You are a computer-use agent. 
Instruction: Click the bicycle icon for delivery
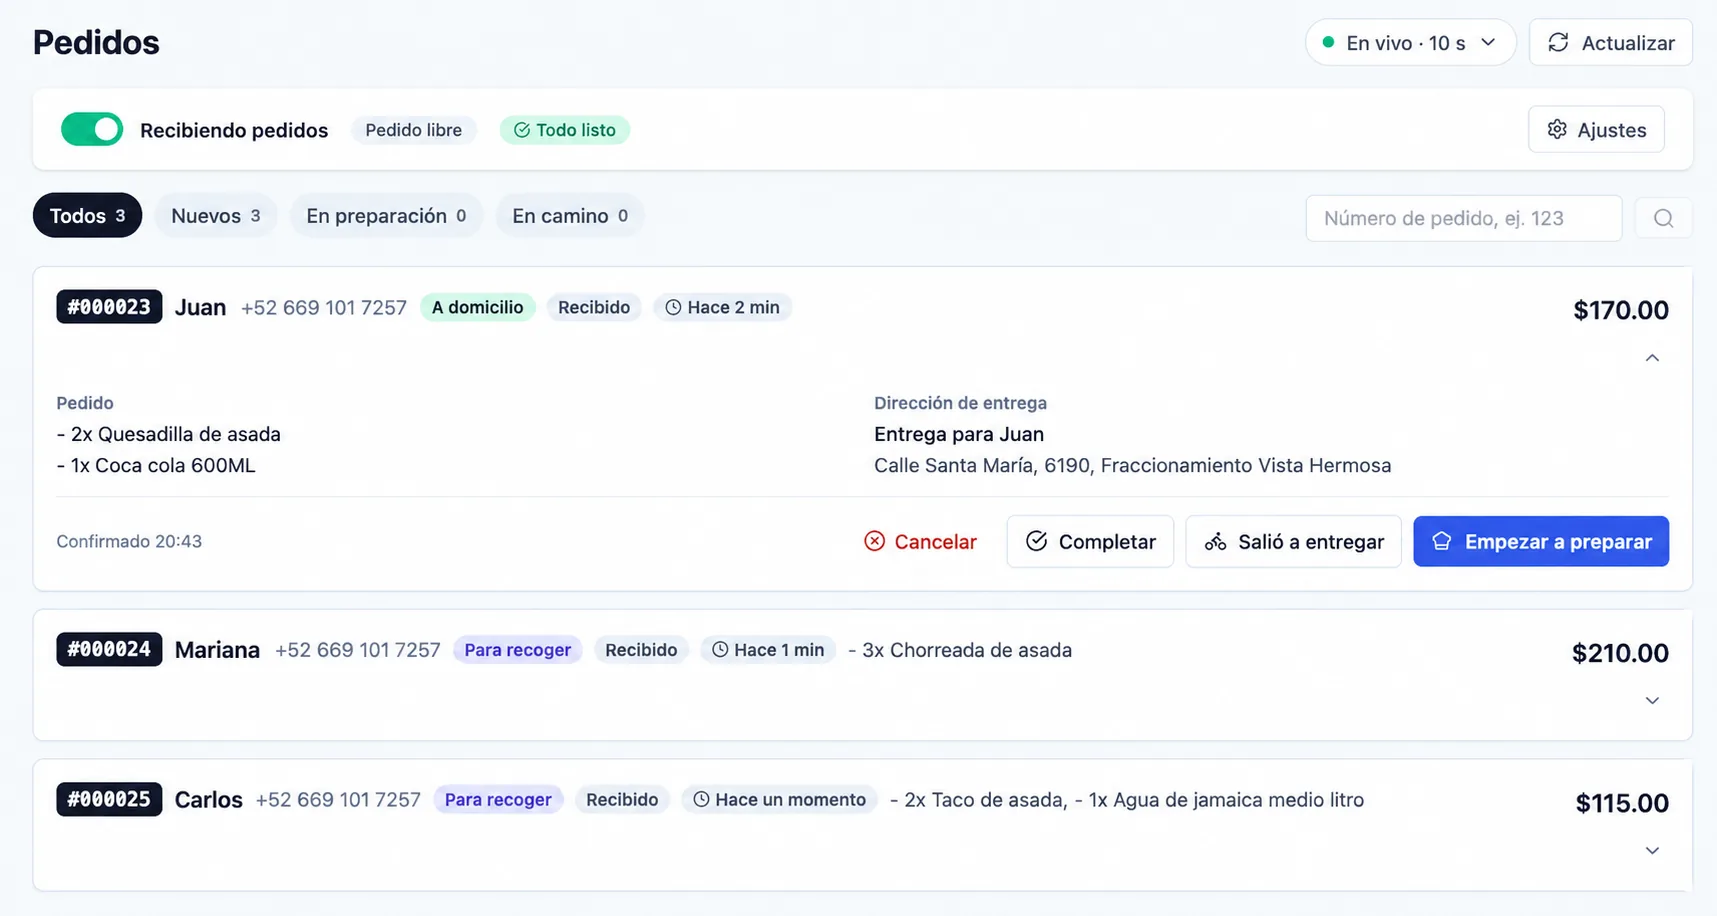pyautogui.click(x=1215, y=541)
